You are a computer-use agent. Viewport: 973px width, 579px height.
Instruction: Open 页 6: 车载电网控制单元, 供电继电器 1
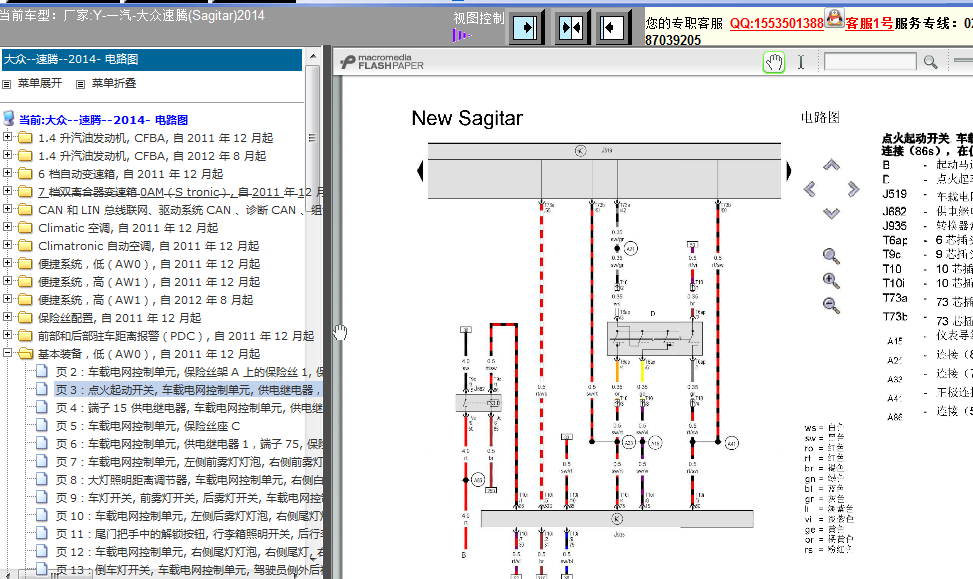click(x=189, y=444)
